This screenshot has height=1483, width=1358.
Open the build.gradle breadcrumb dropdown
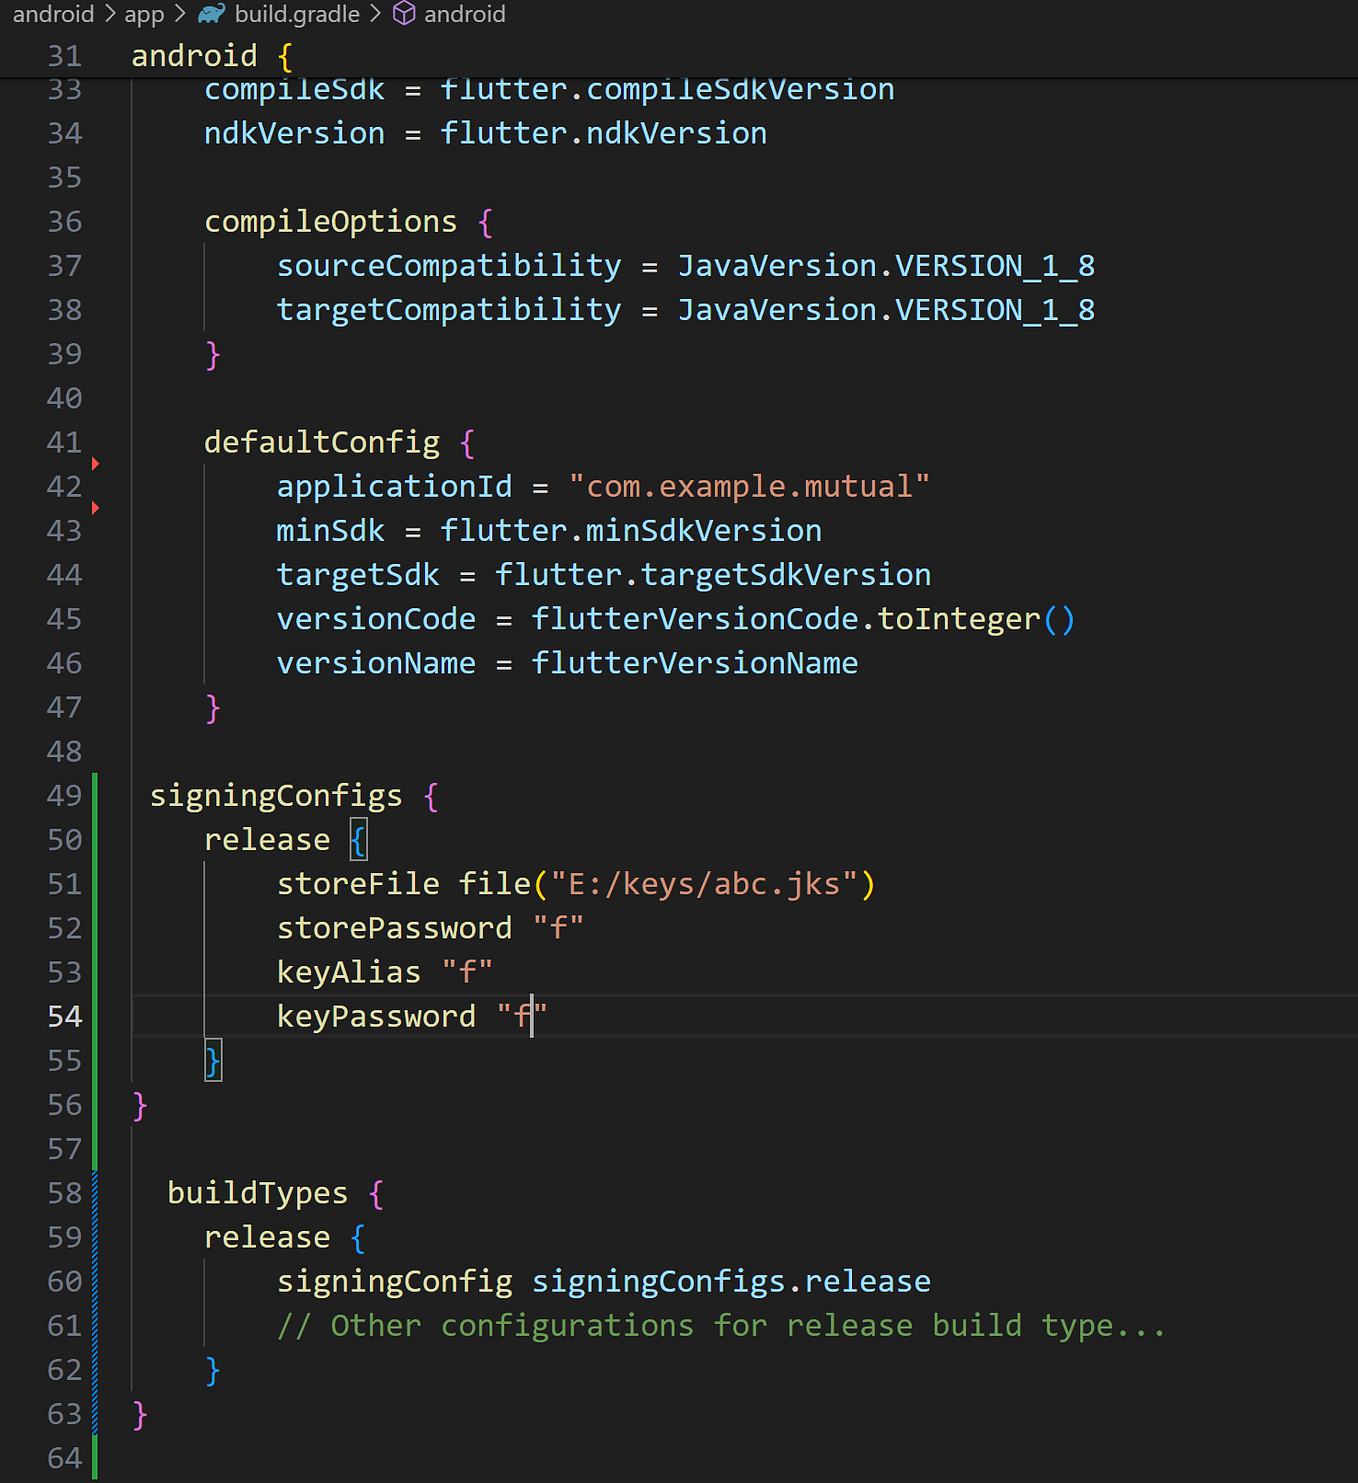(x=296, y=14)
